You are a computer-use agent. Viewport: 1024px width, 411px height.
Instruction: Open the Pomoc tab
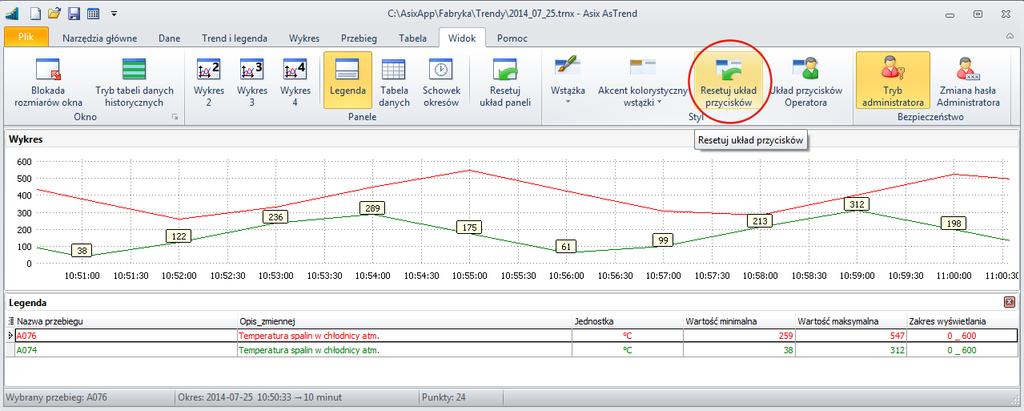tap(512, 38)
